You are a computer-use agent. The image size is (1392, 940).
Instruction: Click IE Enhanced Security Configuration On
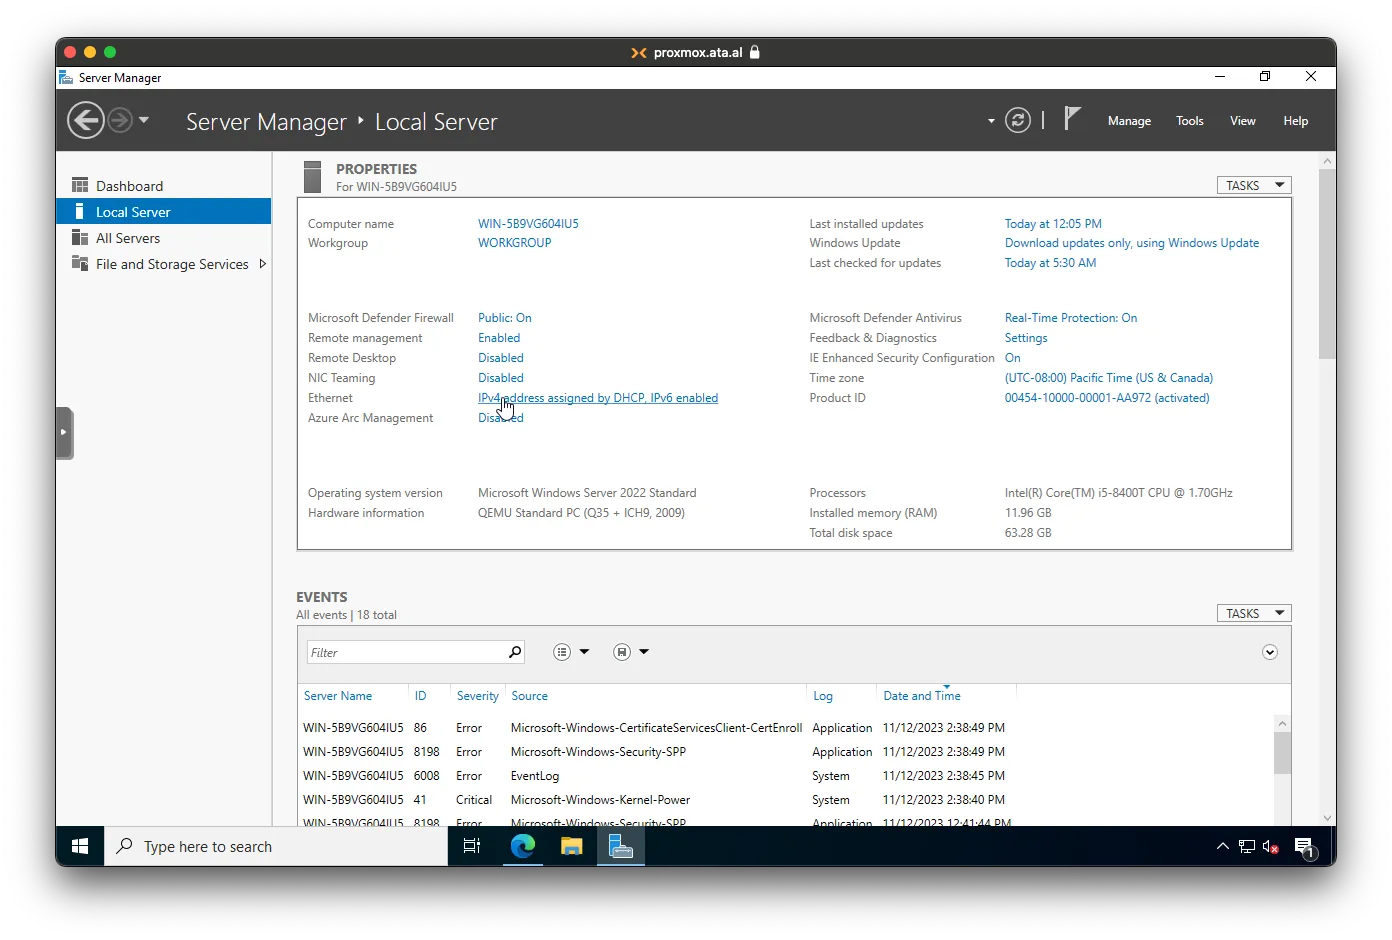[x=1013, y=358]
